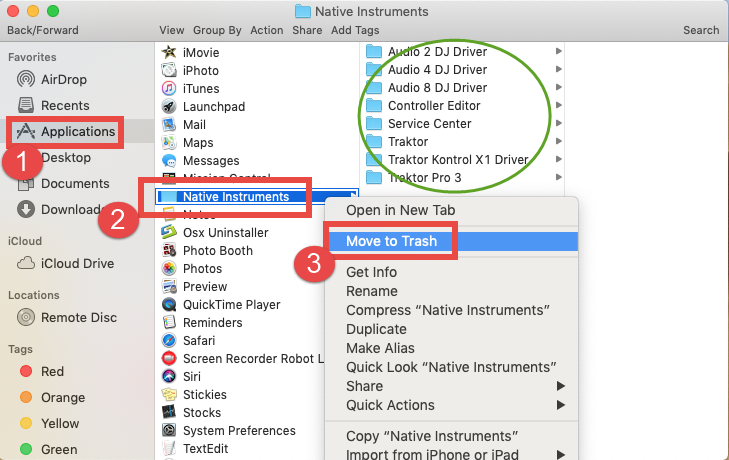
Task: Choose Quick Look “Native Instruments”
Action: coord(451,367)
